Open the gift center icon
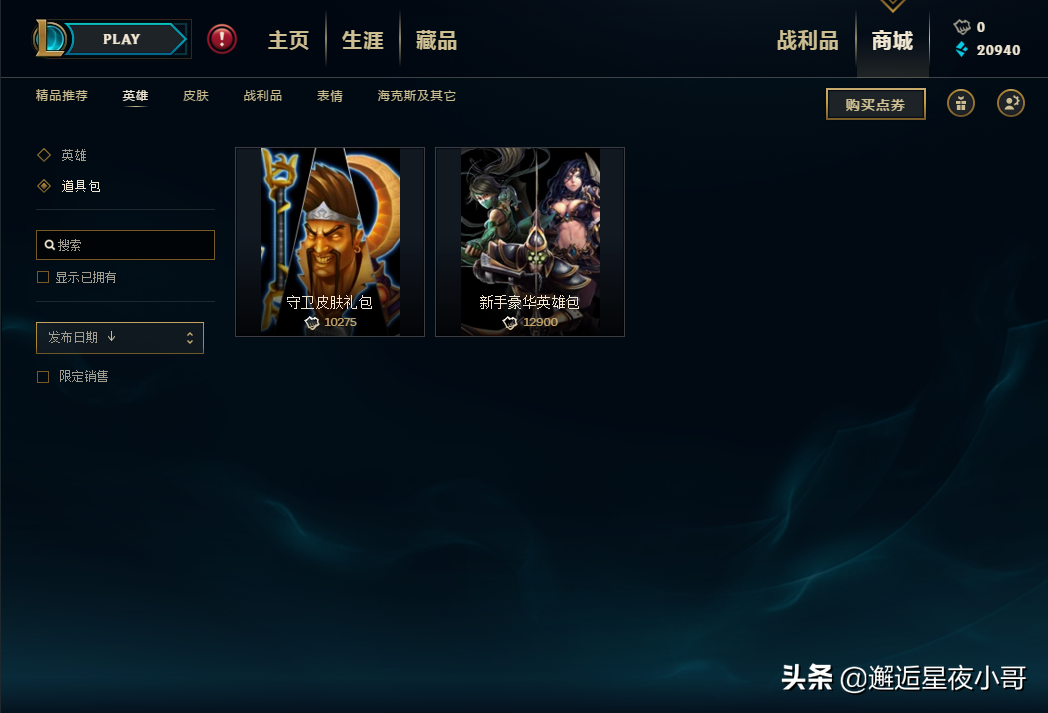 click(960, 104)
